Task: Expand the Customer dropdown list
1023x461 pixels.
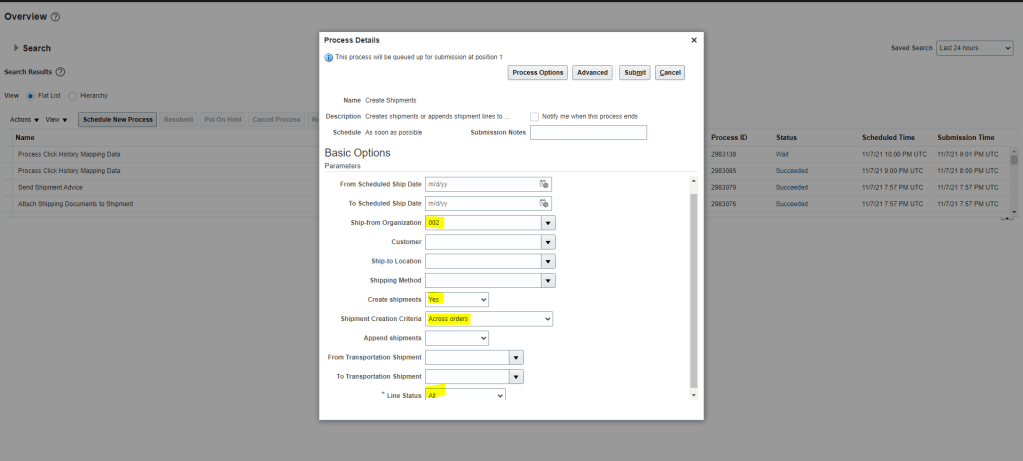Action: (x=548, y=242)
